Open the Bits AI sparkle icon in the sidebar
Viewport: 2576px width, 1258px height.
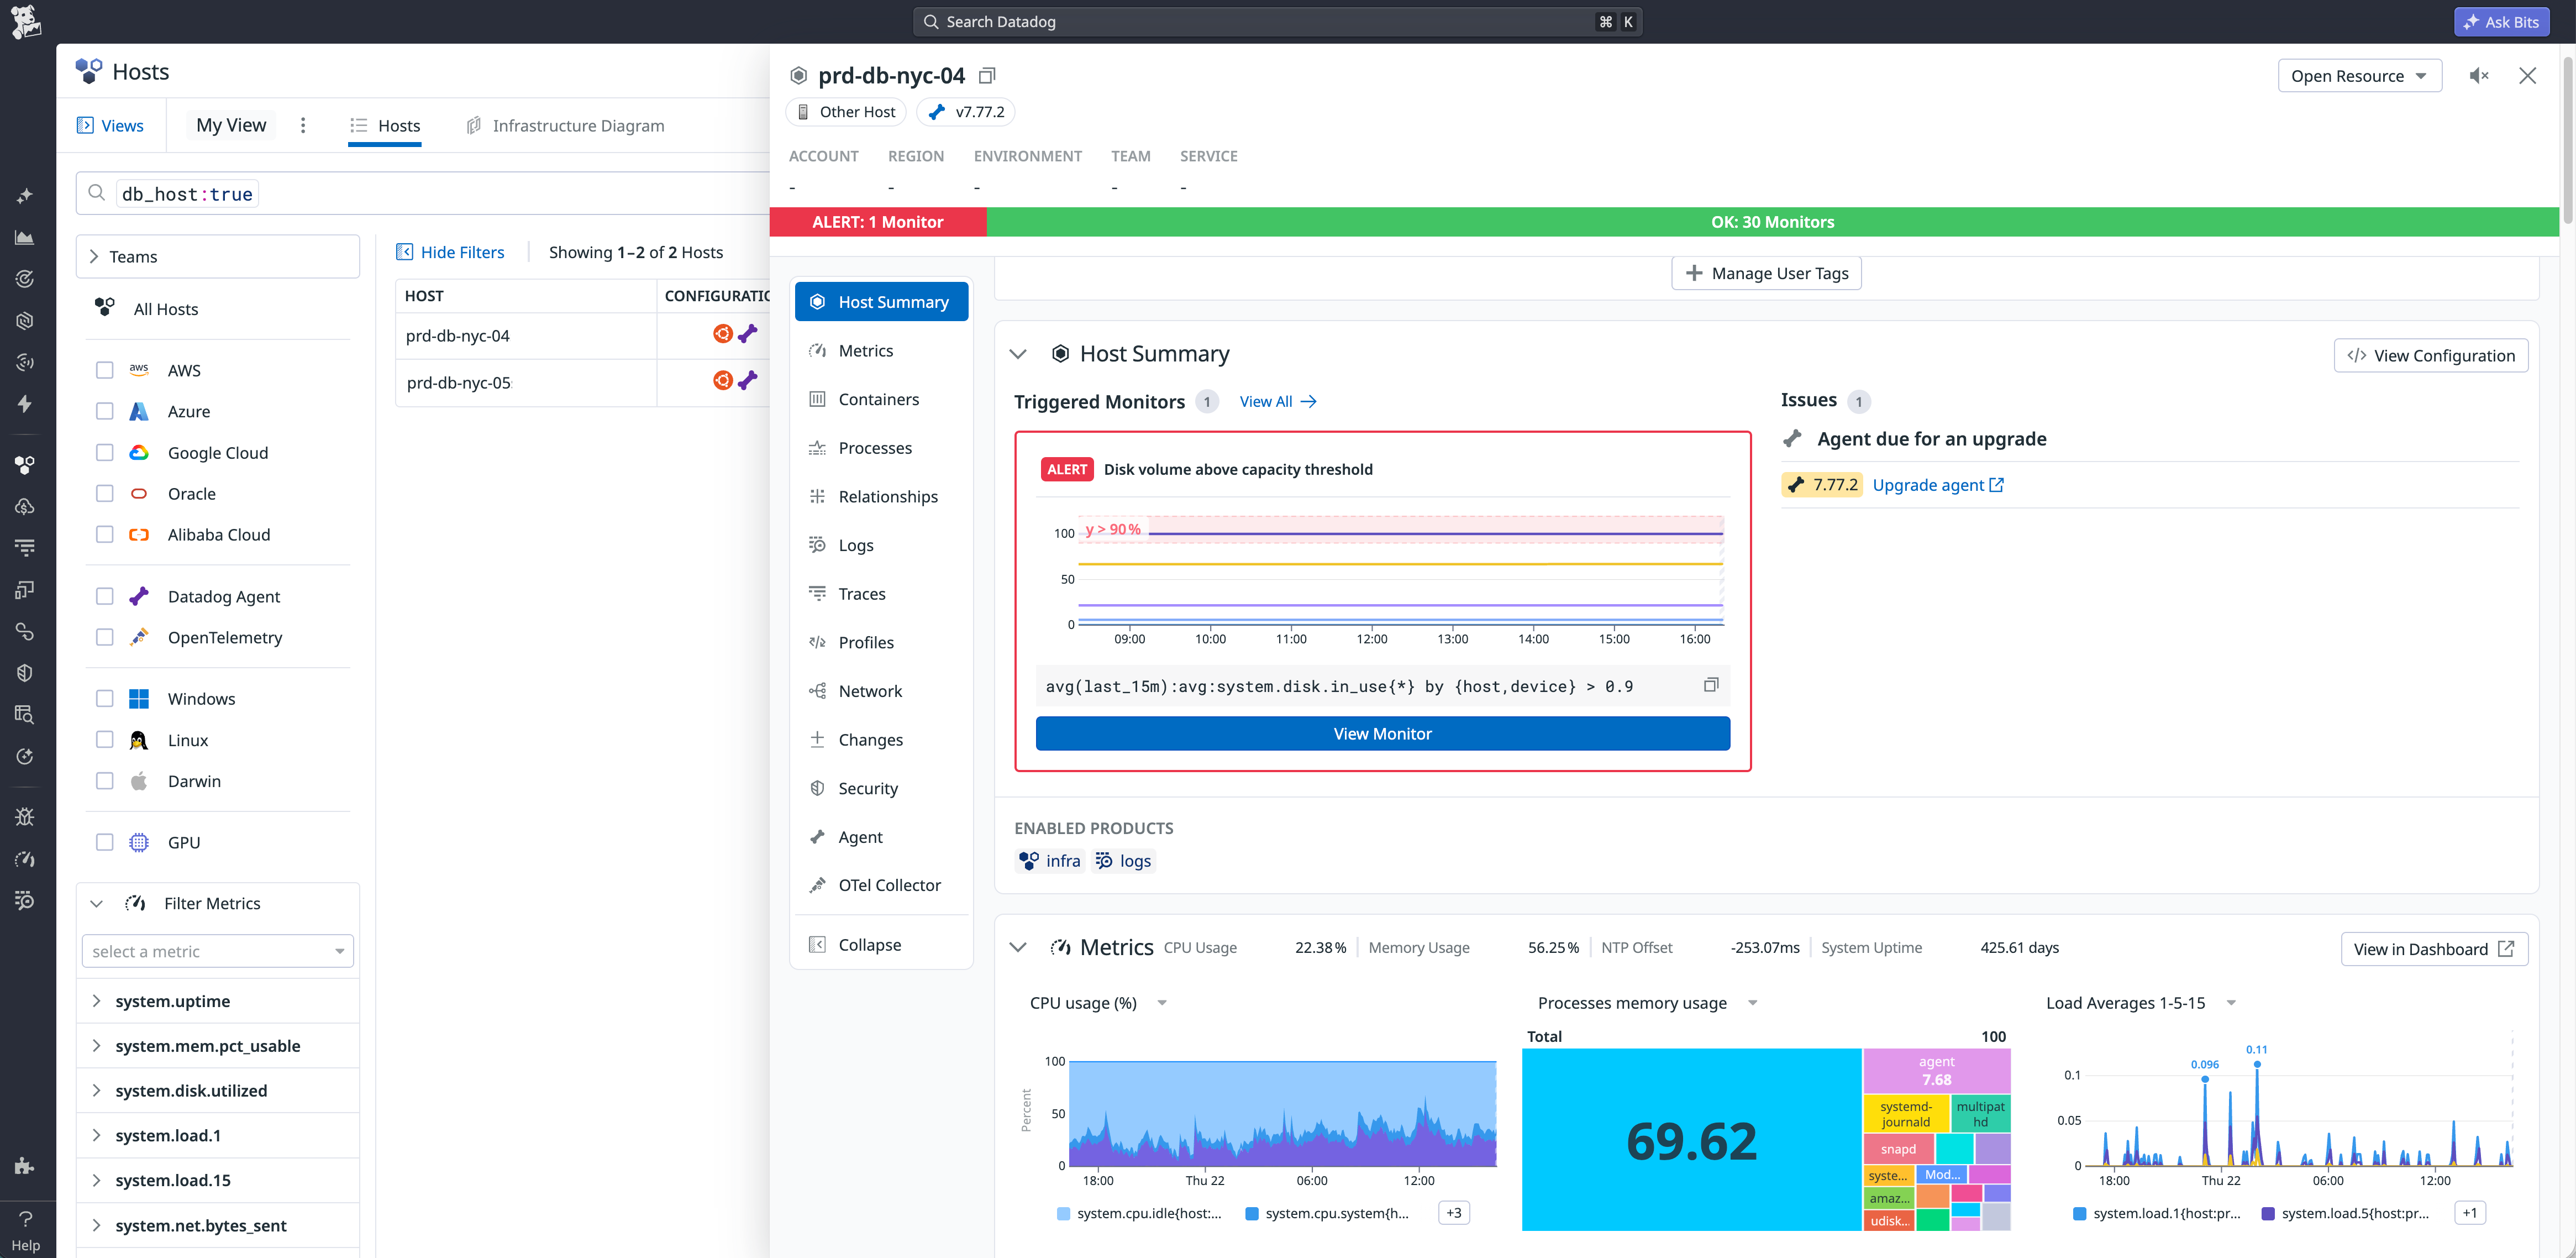tap(25, 196)
